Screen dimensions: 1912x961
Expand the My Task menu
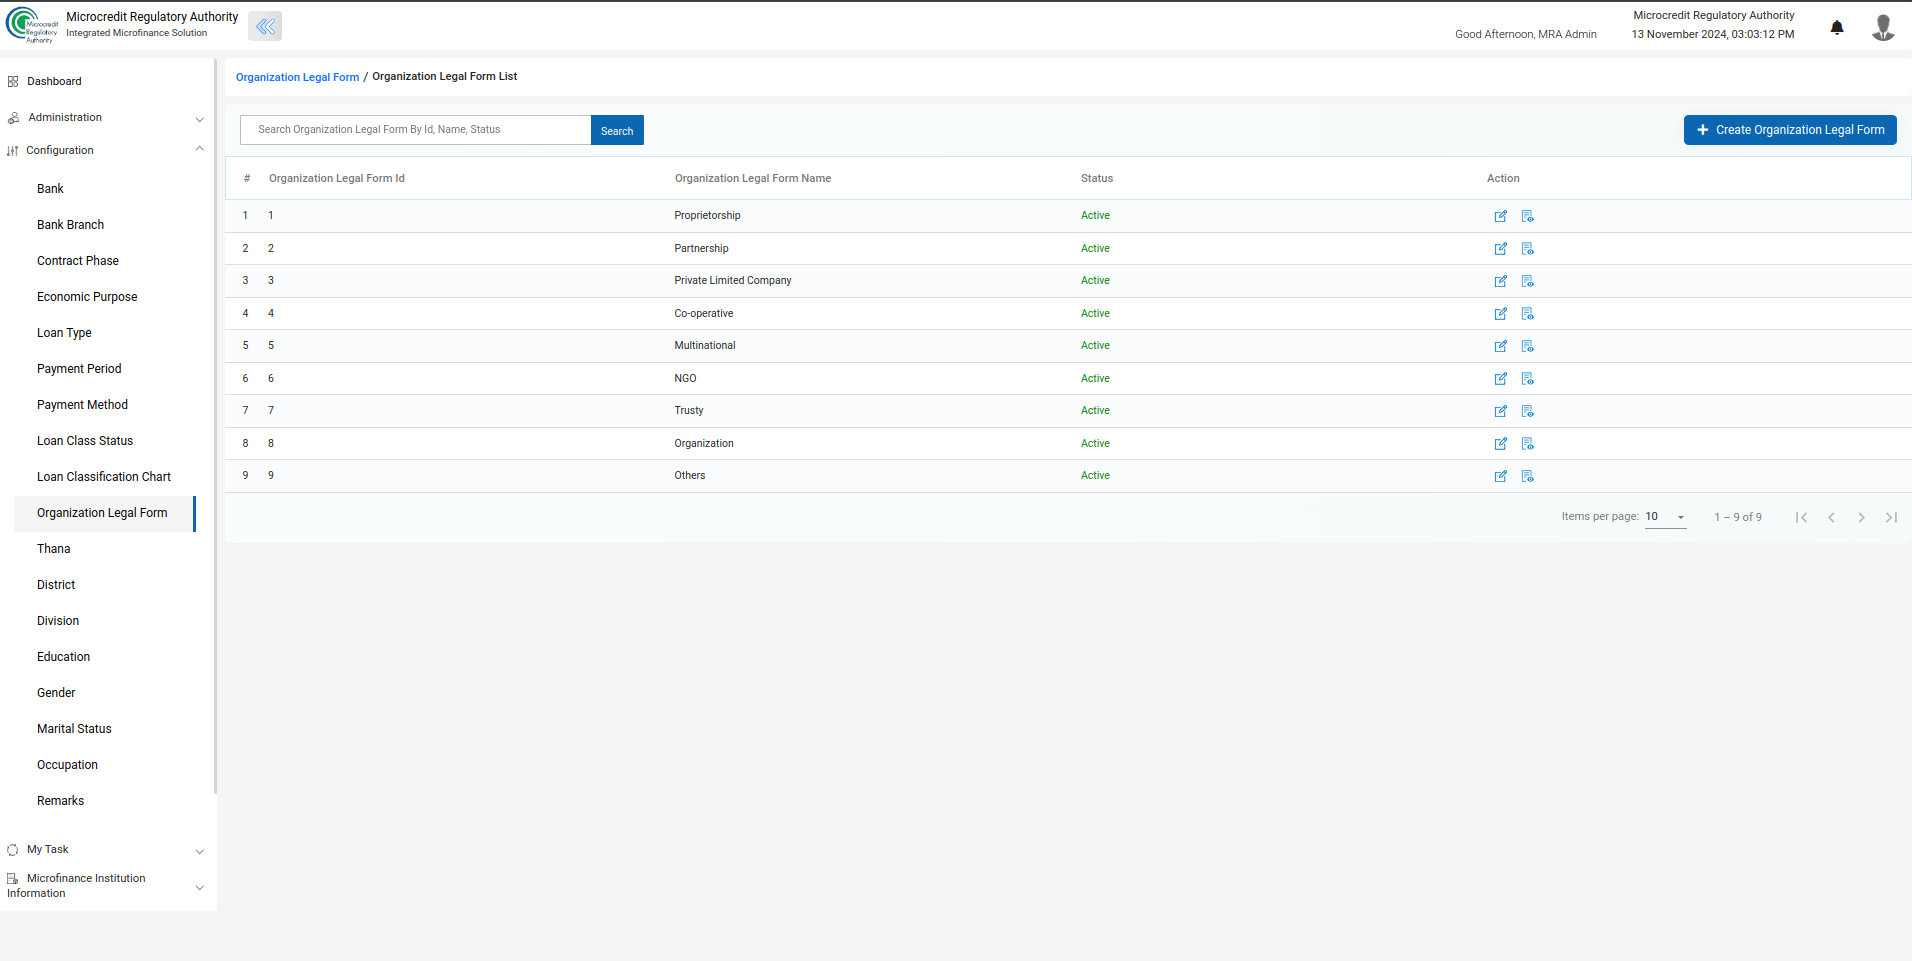point(105,850)
